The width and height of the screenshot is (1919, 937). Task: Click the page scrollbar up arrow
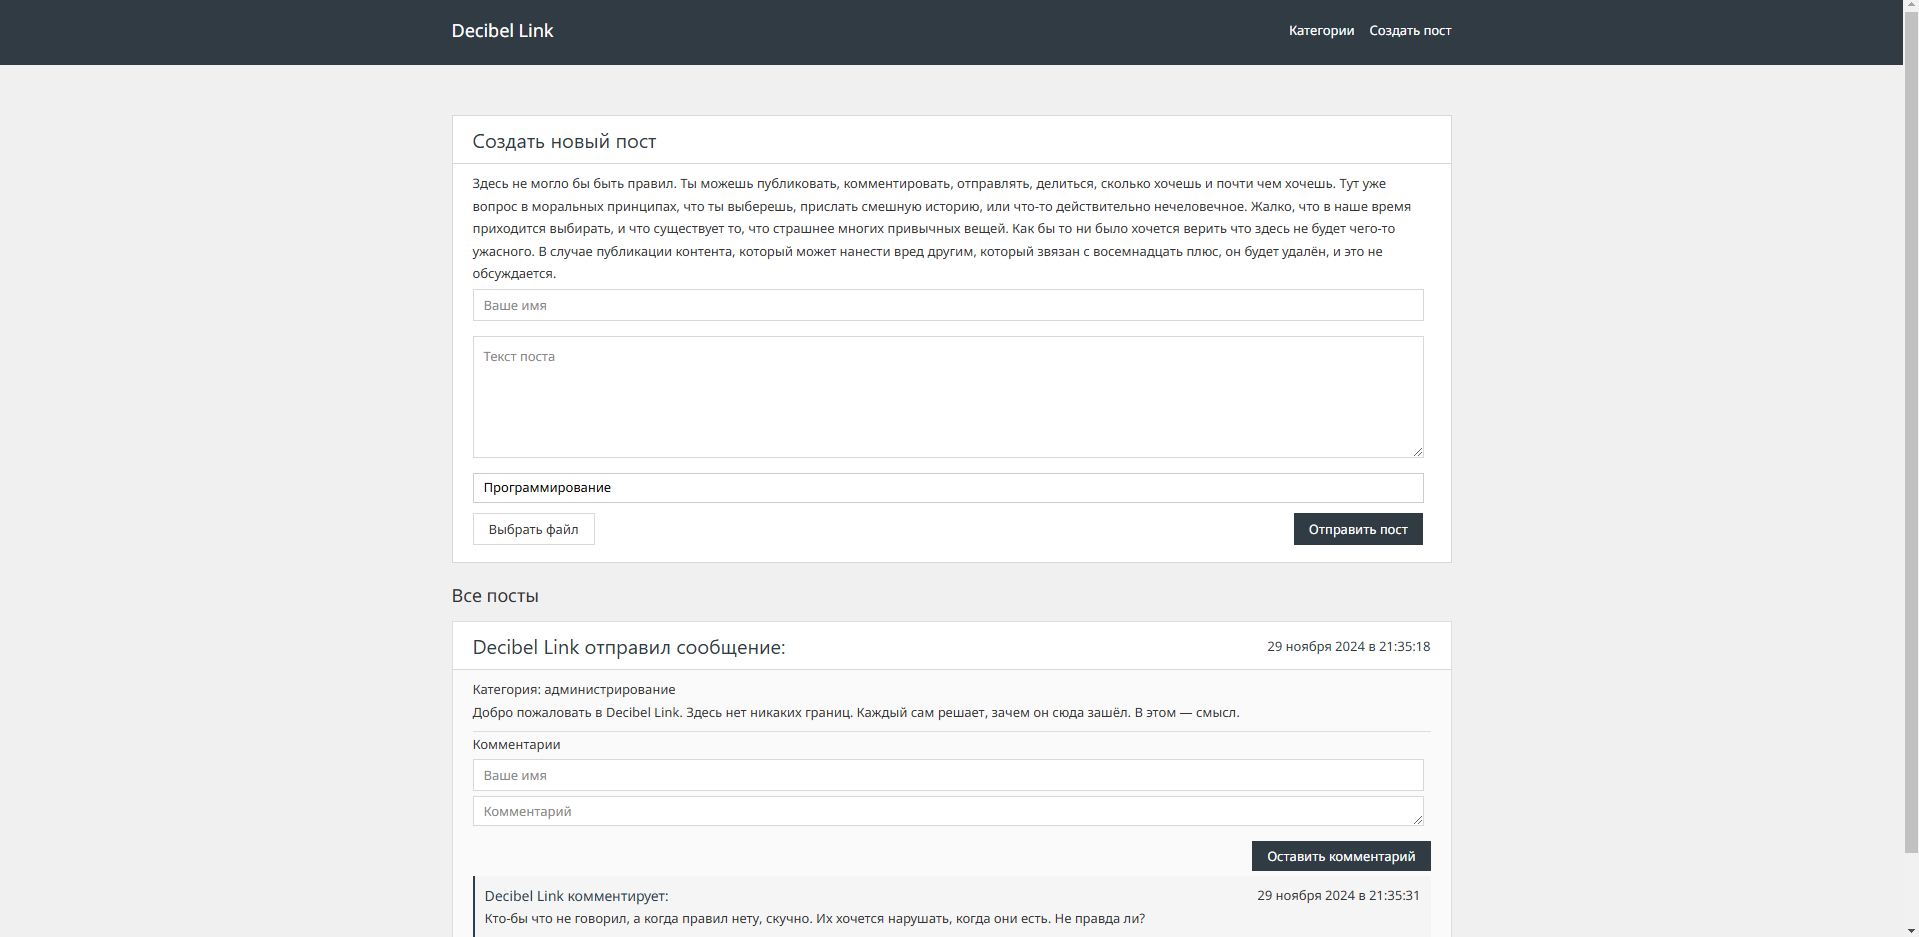click(1911, 7)
